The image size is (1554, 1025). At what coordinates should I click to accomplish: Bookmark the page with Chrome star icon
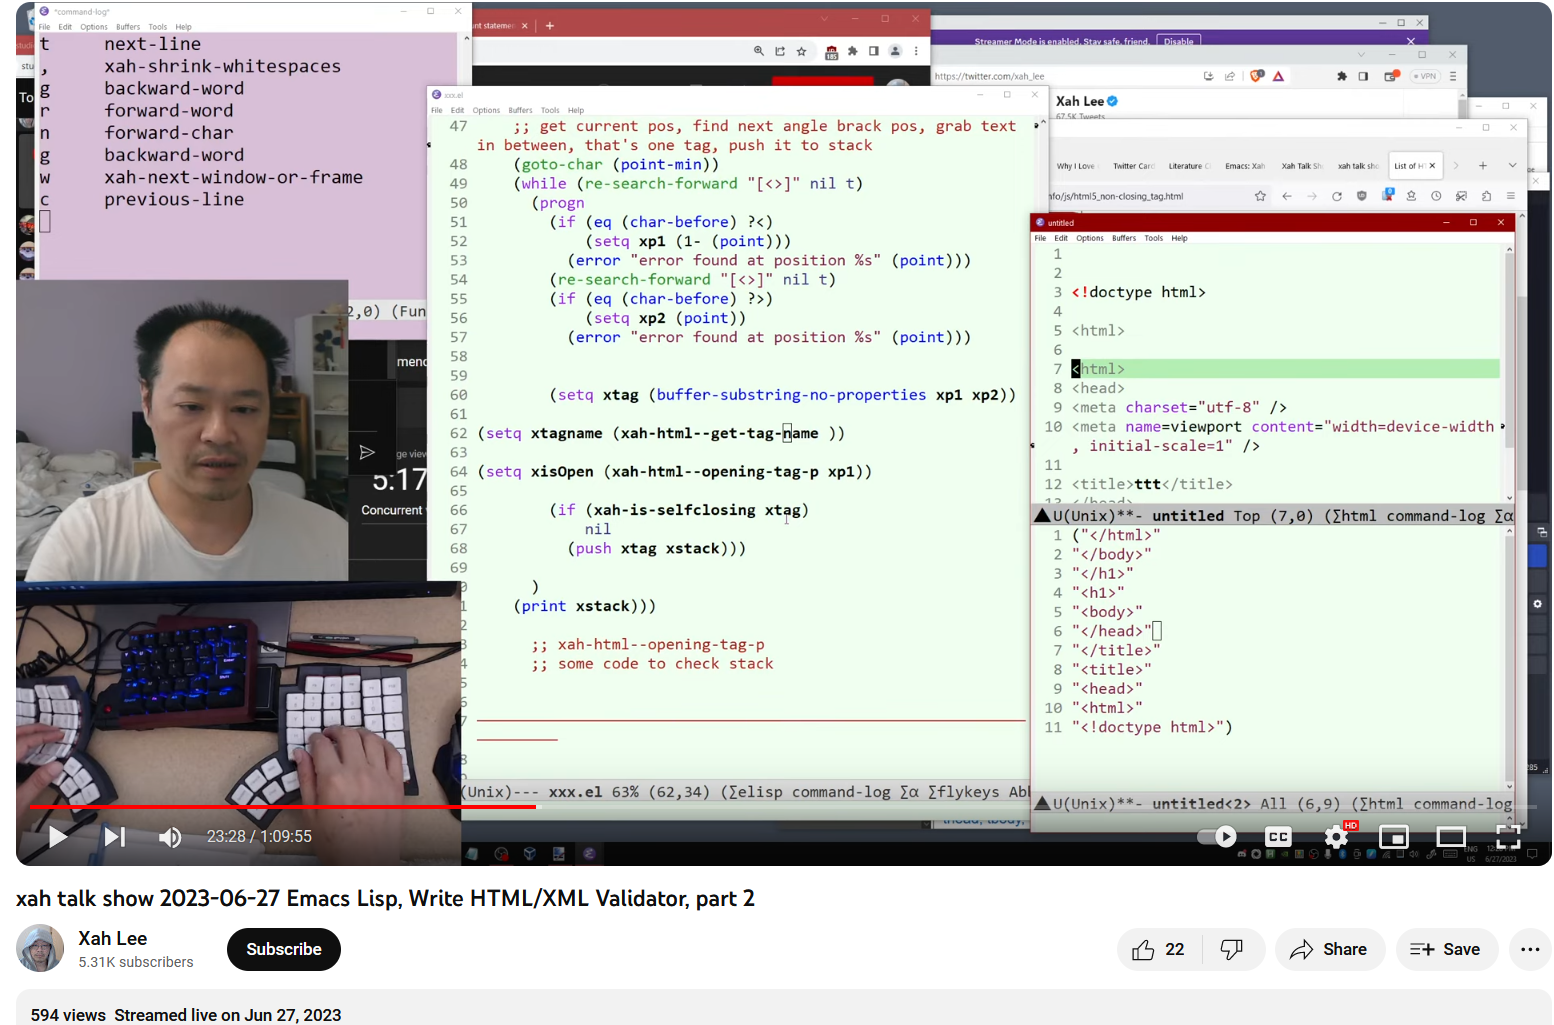pos(801,51)
